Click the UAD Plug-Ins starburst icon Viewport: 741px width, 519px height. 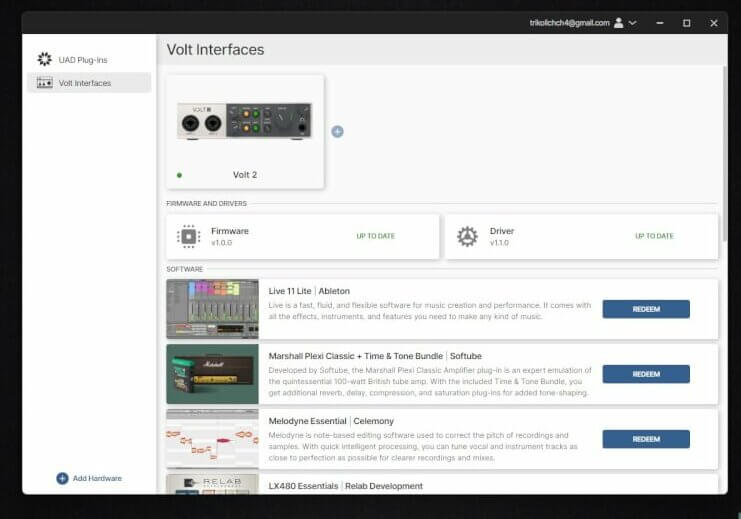44,59
